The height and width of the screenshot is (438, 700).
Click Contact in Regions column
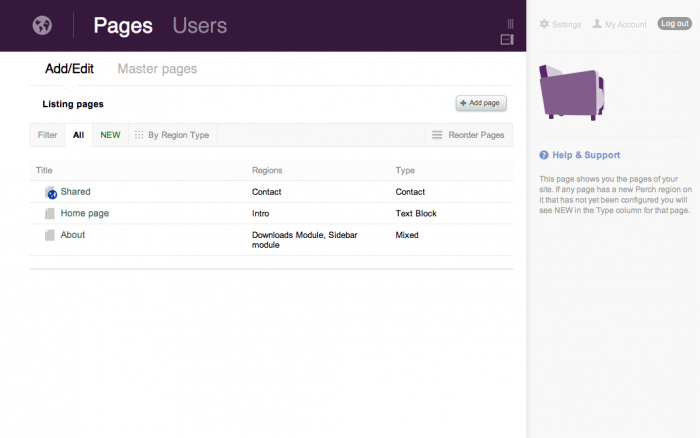click(267, 192)
